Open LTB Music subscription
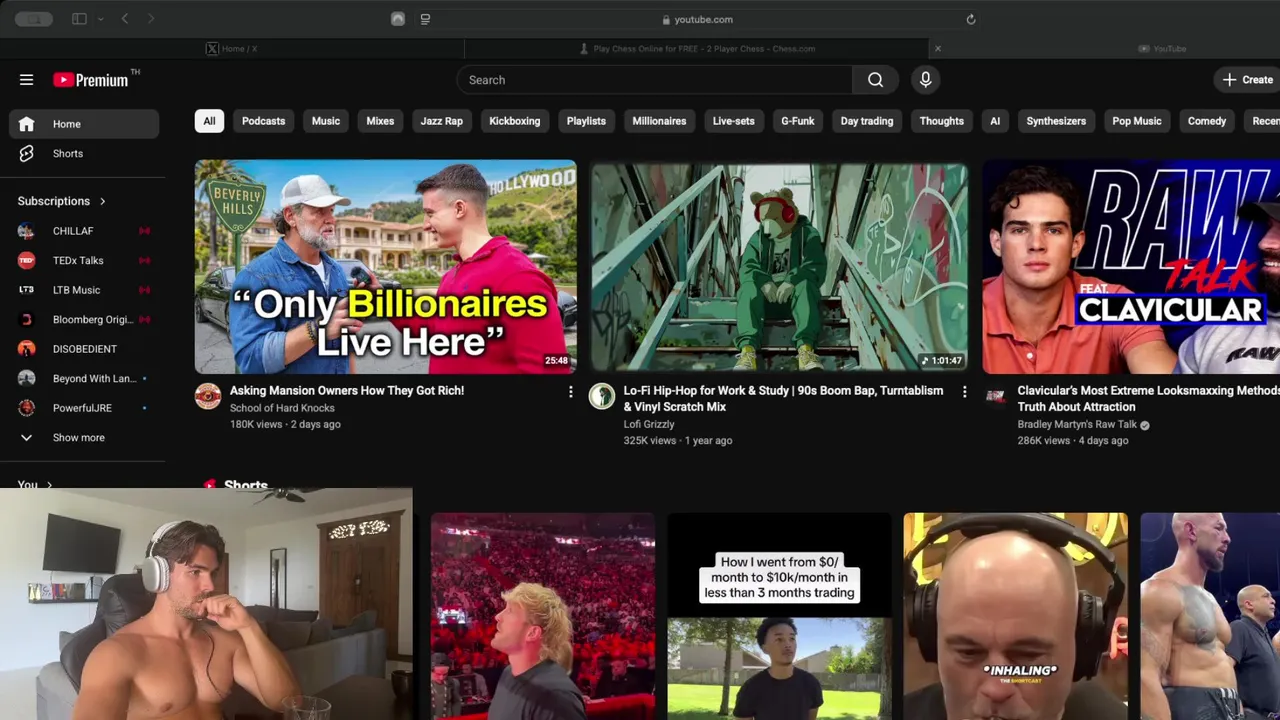The image size is (1280, 720). coord(84,290)
